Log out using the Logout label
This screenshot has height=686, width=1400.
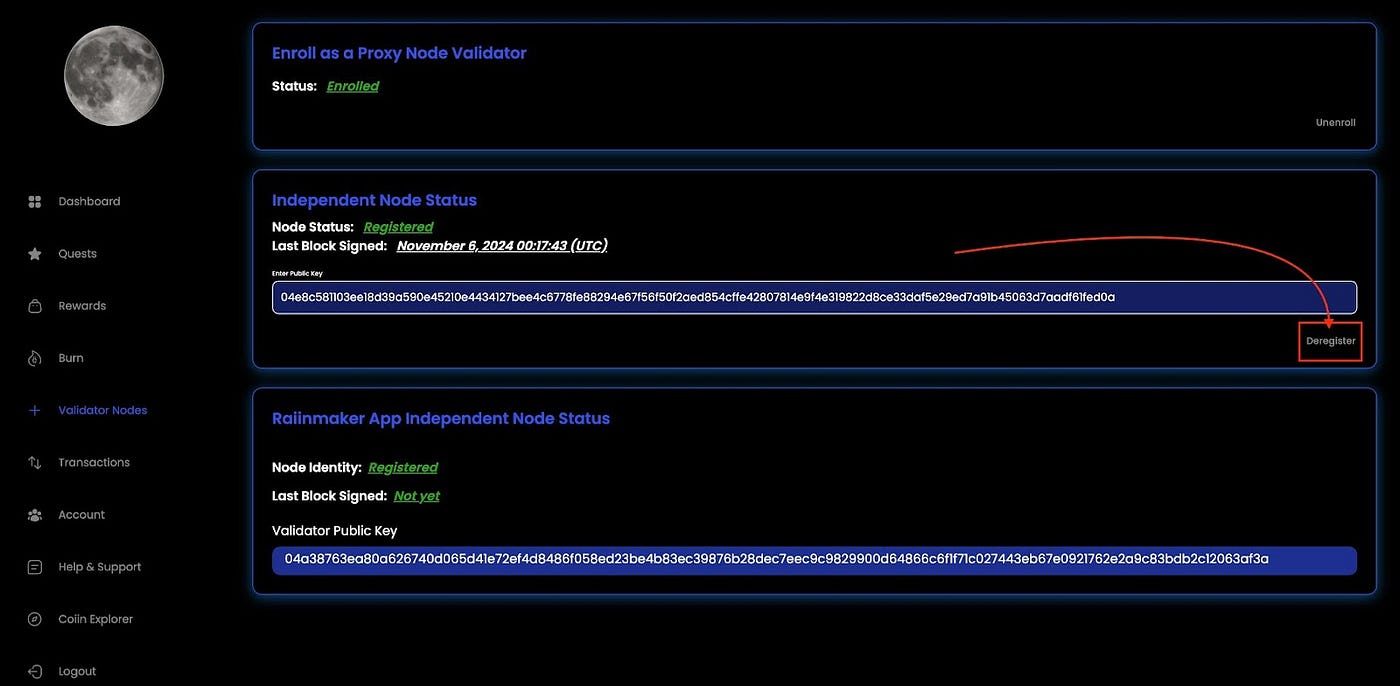pyautogui.click(x=78, y=671)
